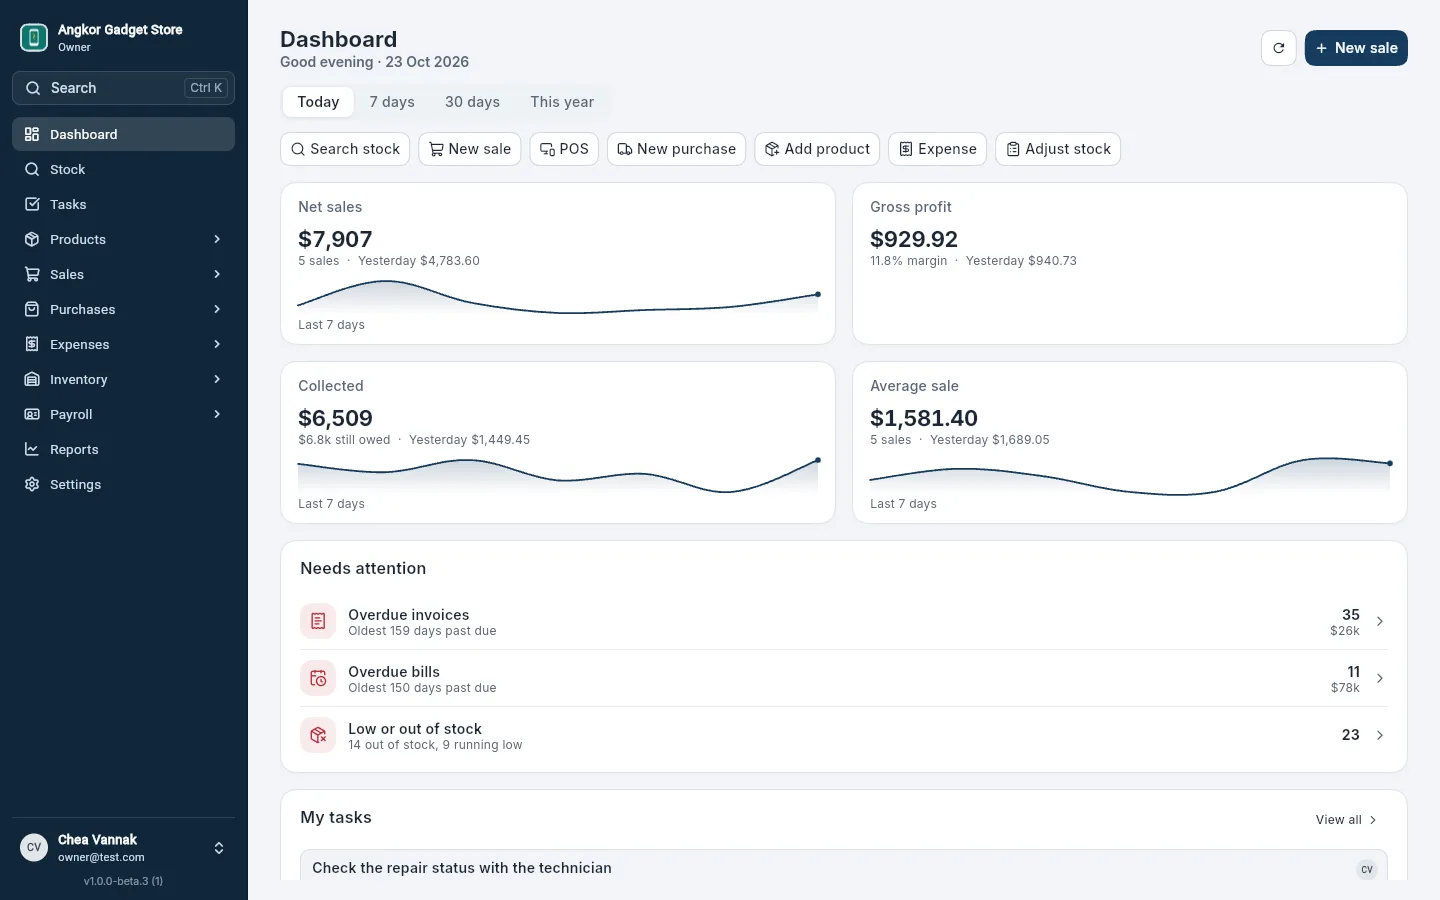The height and width of the screenshot is (900, 1440).
Task: Click the Inventory warehouse icon
Action: point(32,379)
